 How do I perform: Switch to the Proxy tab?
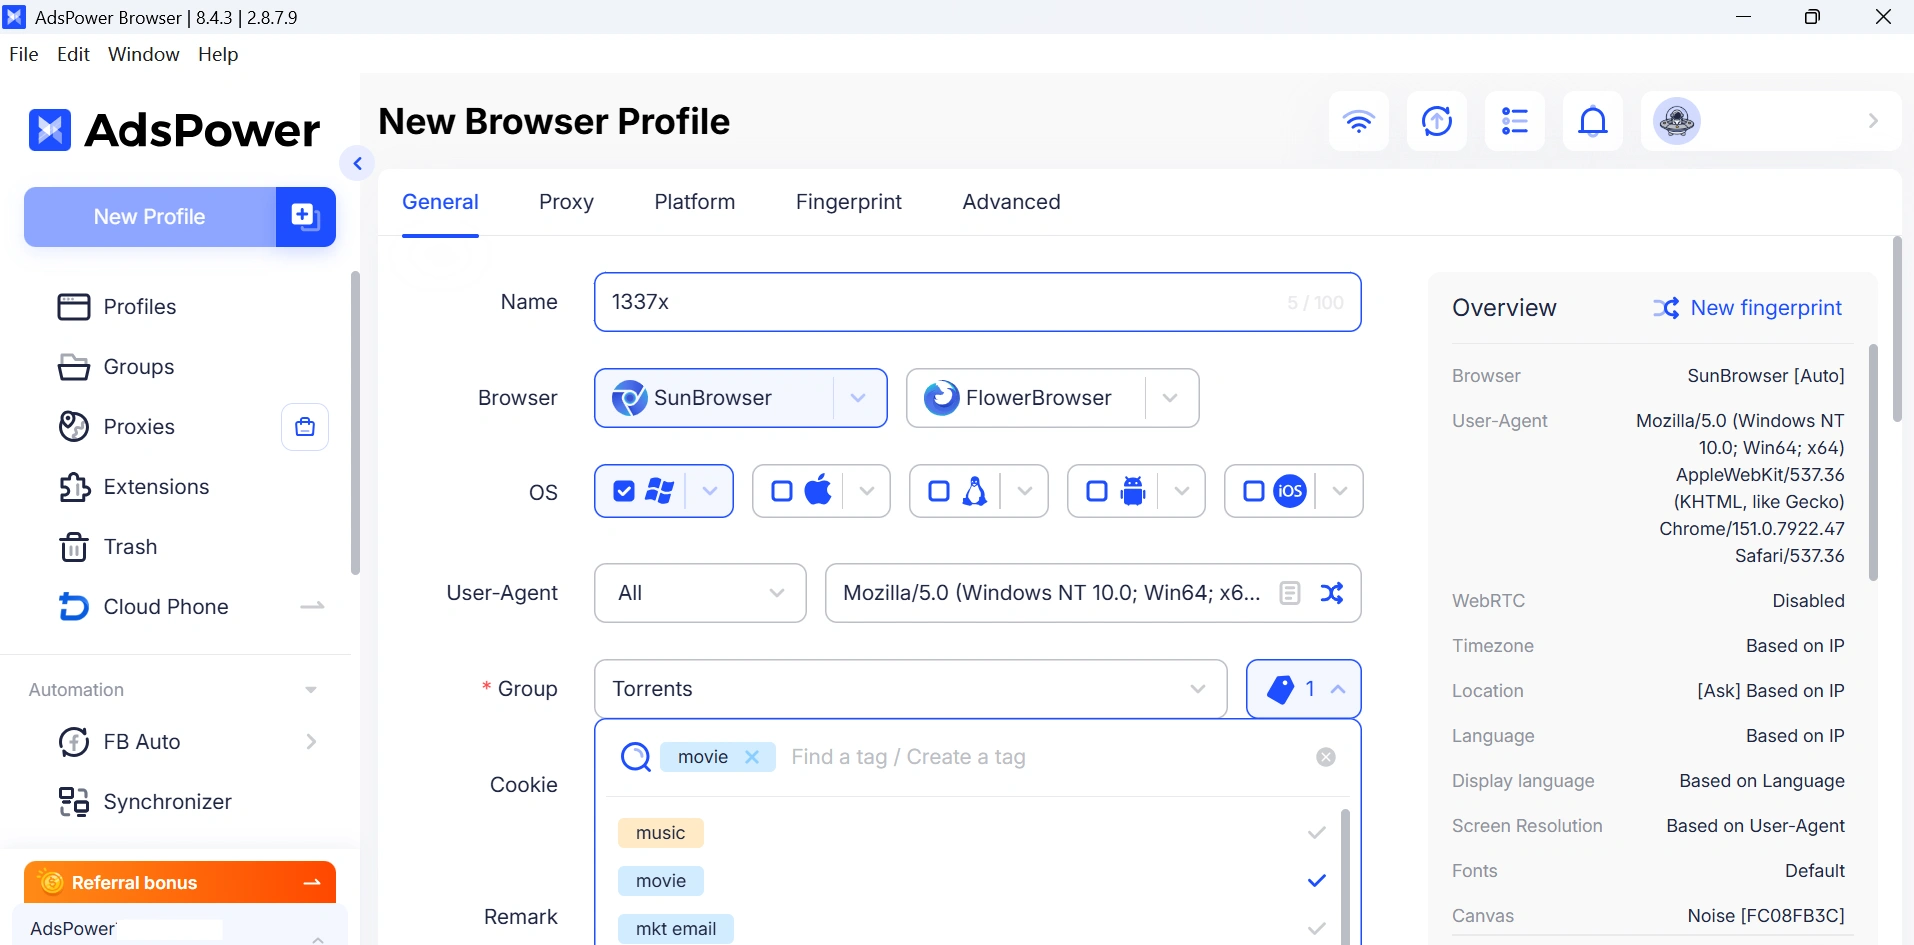click(x=566, y=202)
